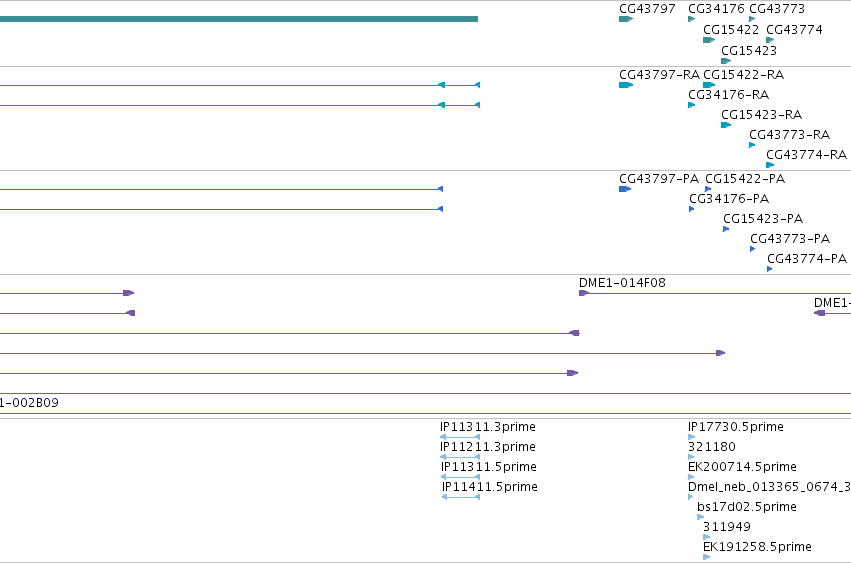851x563 pixels.
Task: Click the teal arrow glyph under CG15423
Action: pos(726,61)
